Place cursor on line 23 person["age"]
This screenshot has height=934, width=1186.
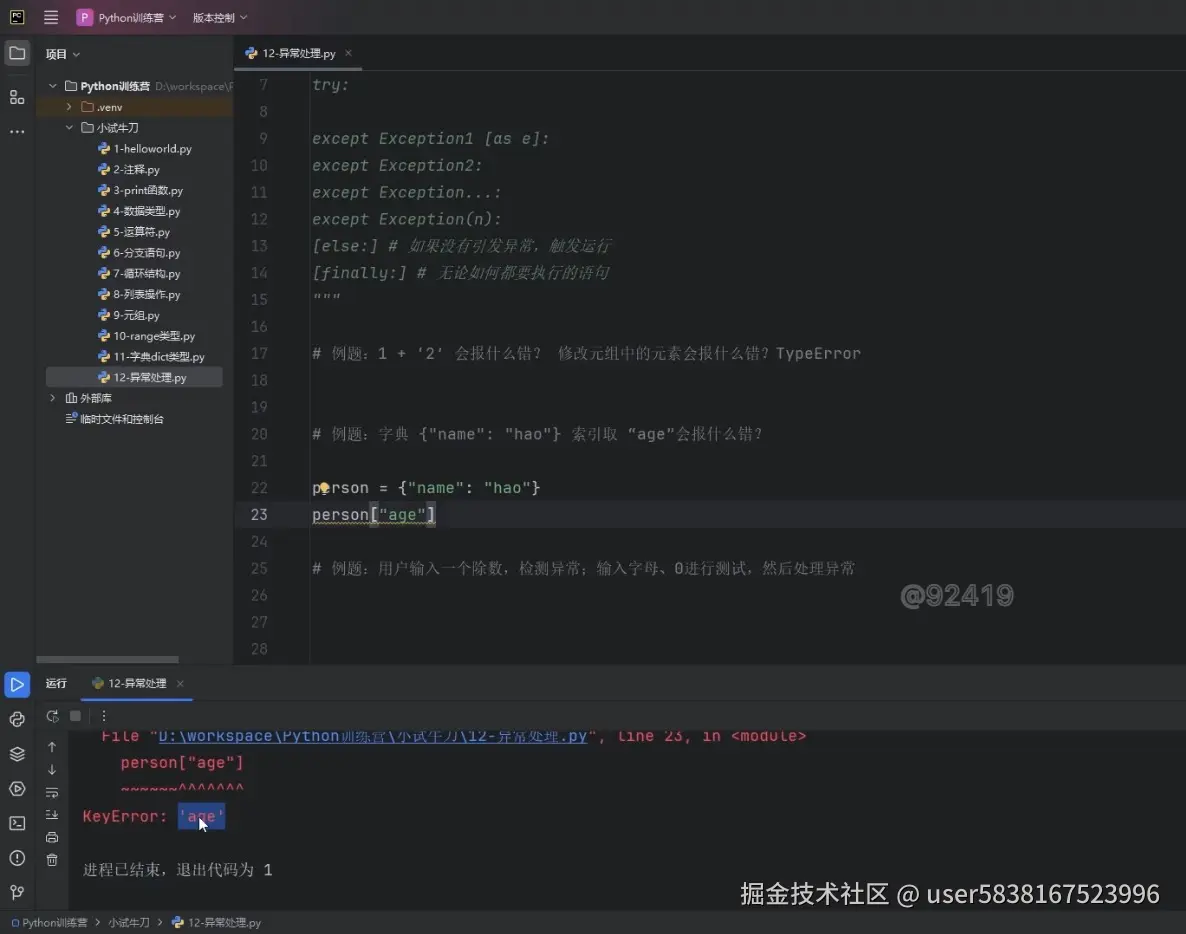(x=374, y=515)
